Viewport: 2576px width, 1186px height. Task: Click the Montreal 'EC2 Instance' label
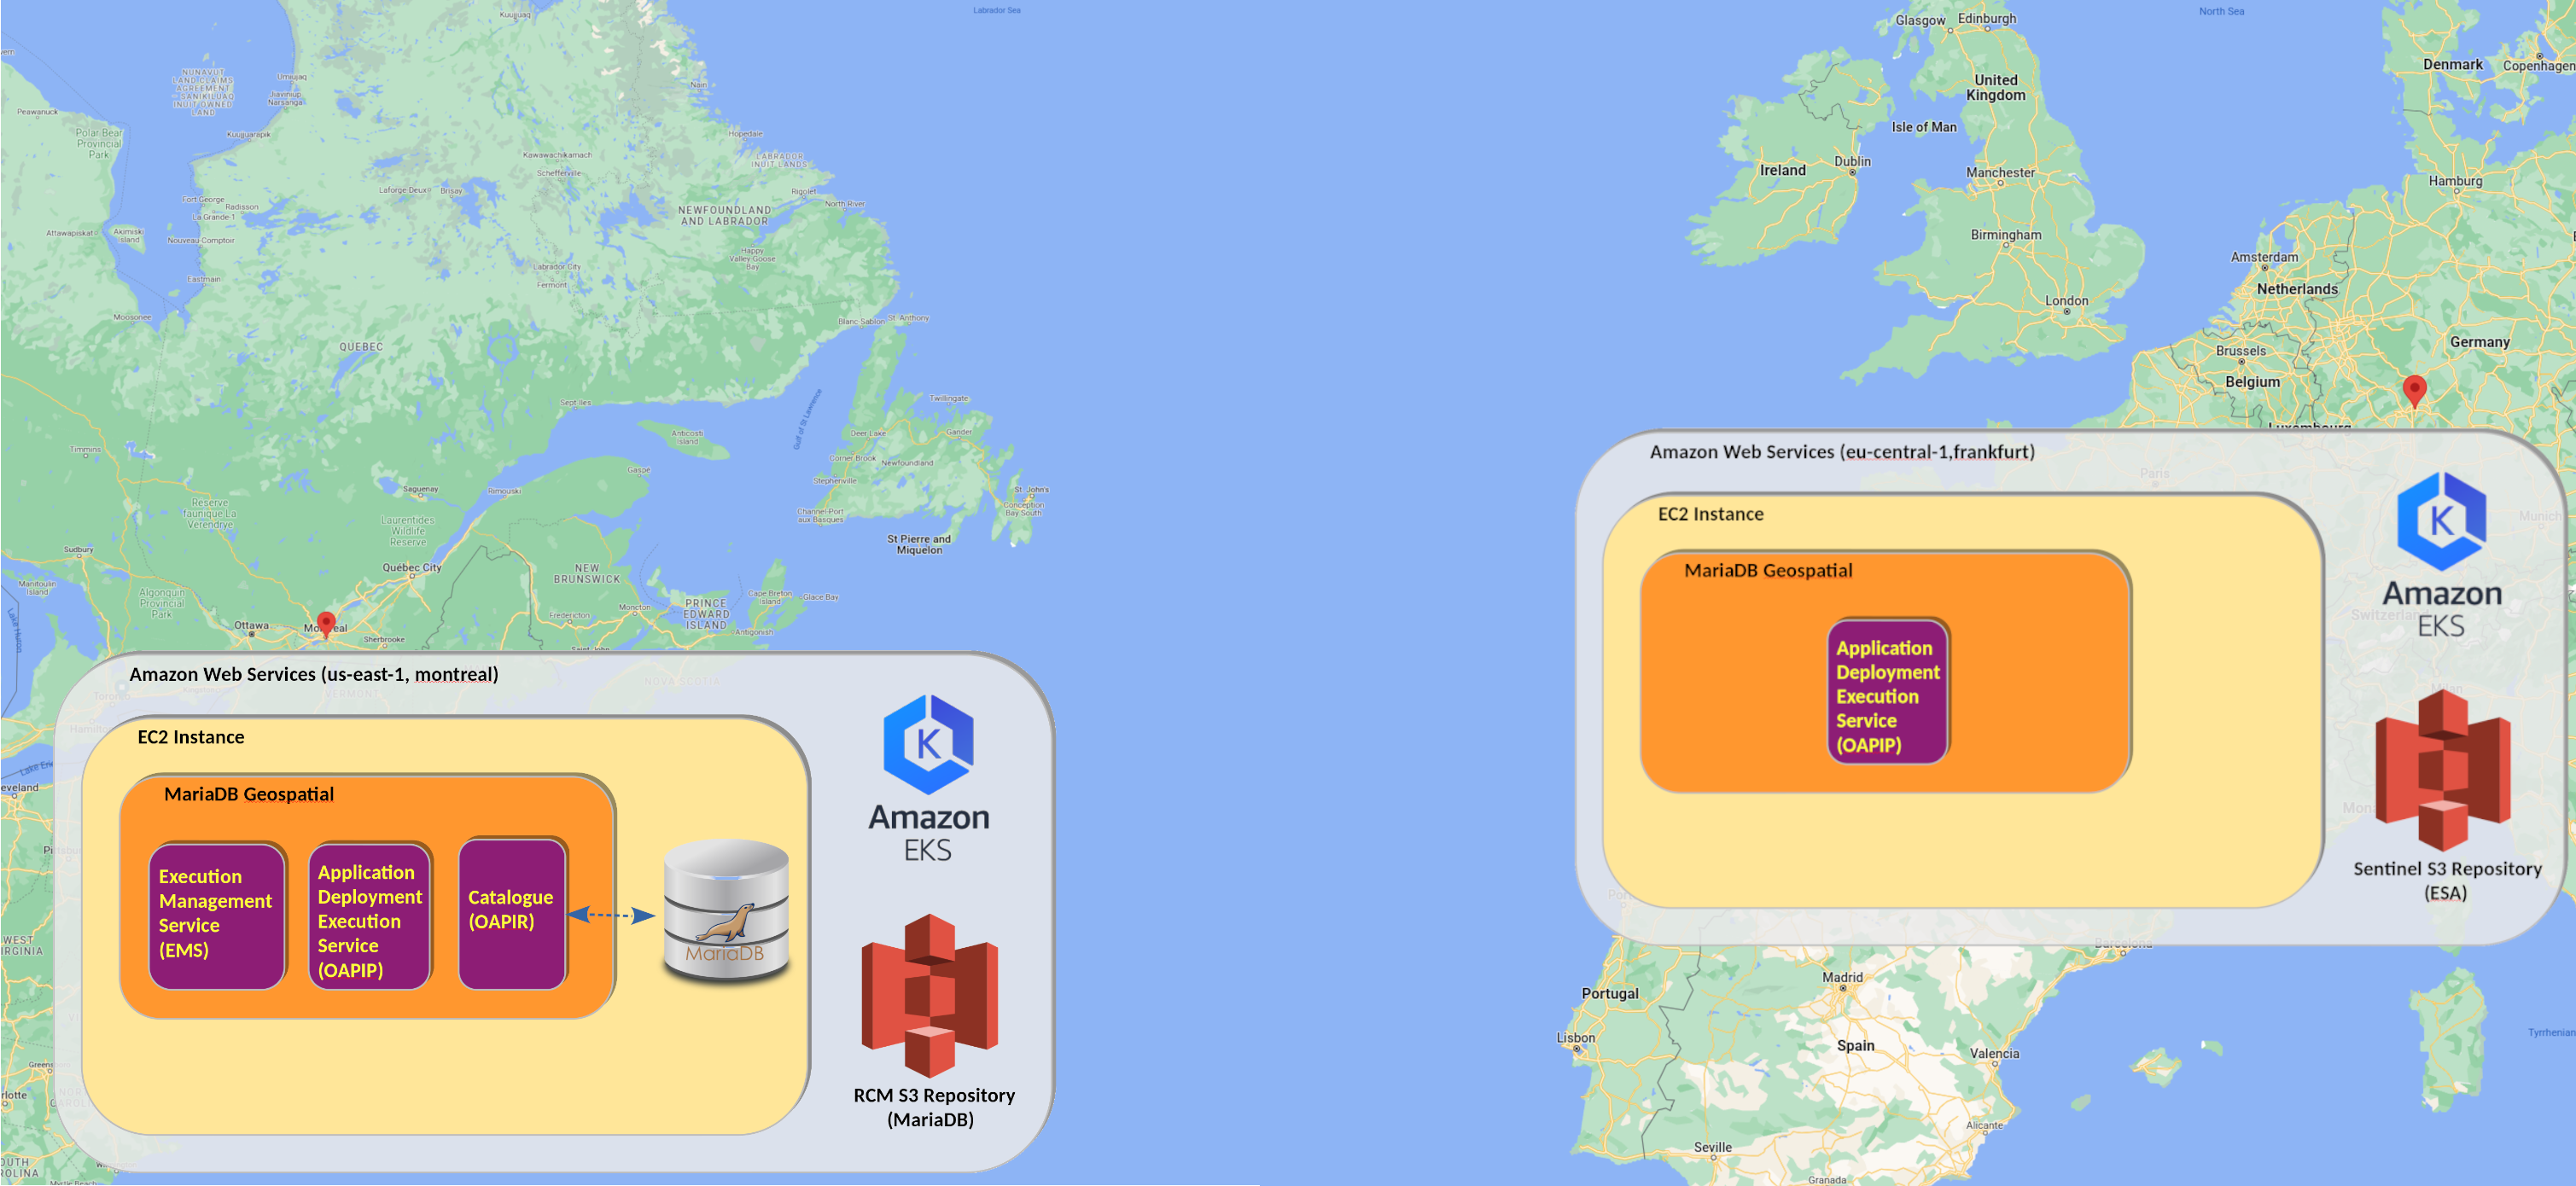point(191,737)
